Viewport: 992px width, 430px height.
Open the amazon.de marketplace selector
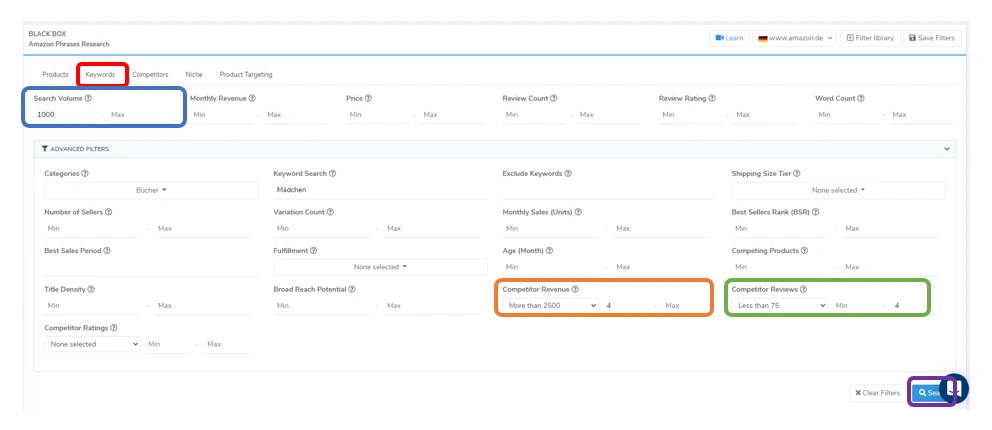tap(794, 38)
